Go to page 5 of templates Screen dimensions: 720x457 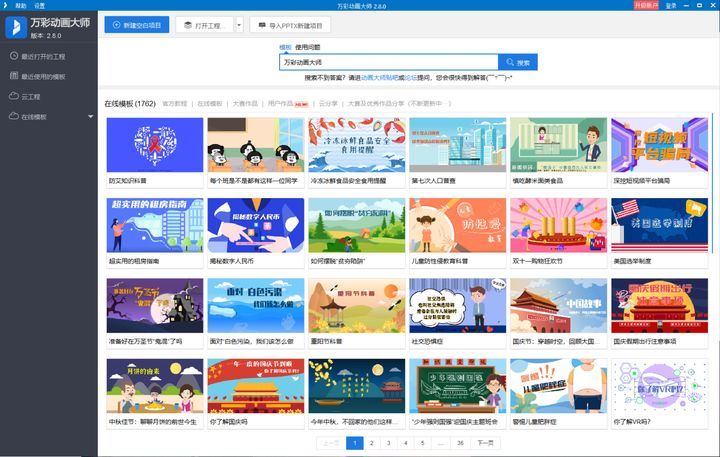422,443
